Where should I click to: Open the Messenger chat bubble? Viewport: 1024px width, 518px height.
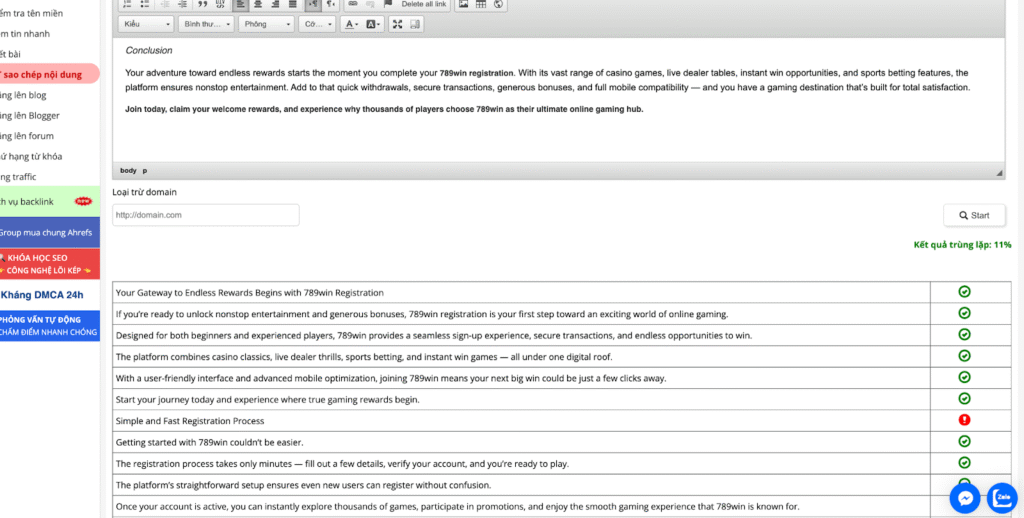pos(965,497)
